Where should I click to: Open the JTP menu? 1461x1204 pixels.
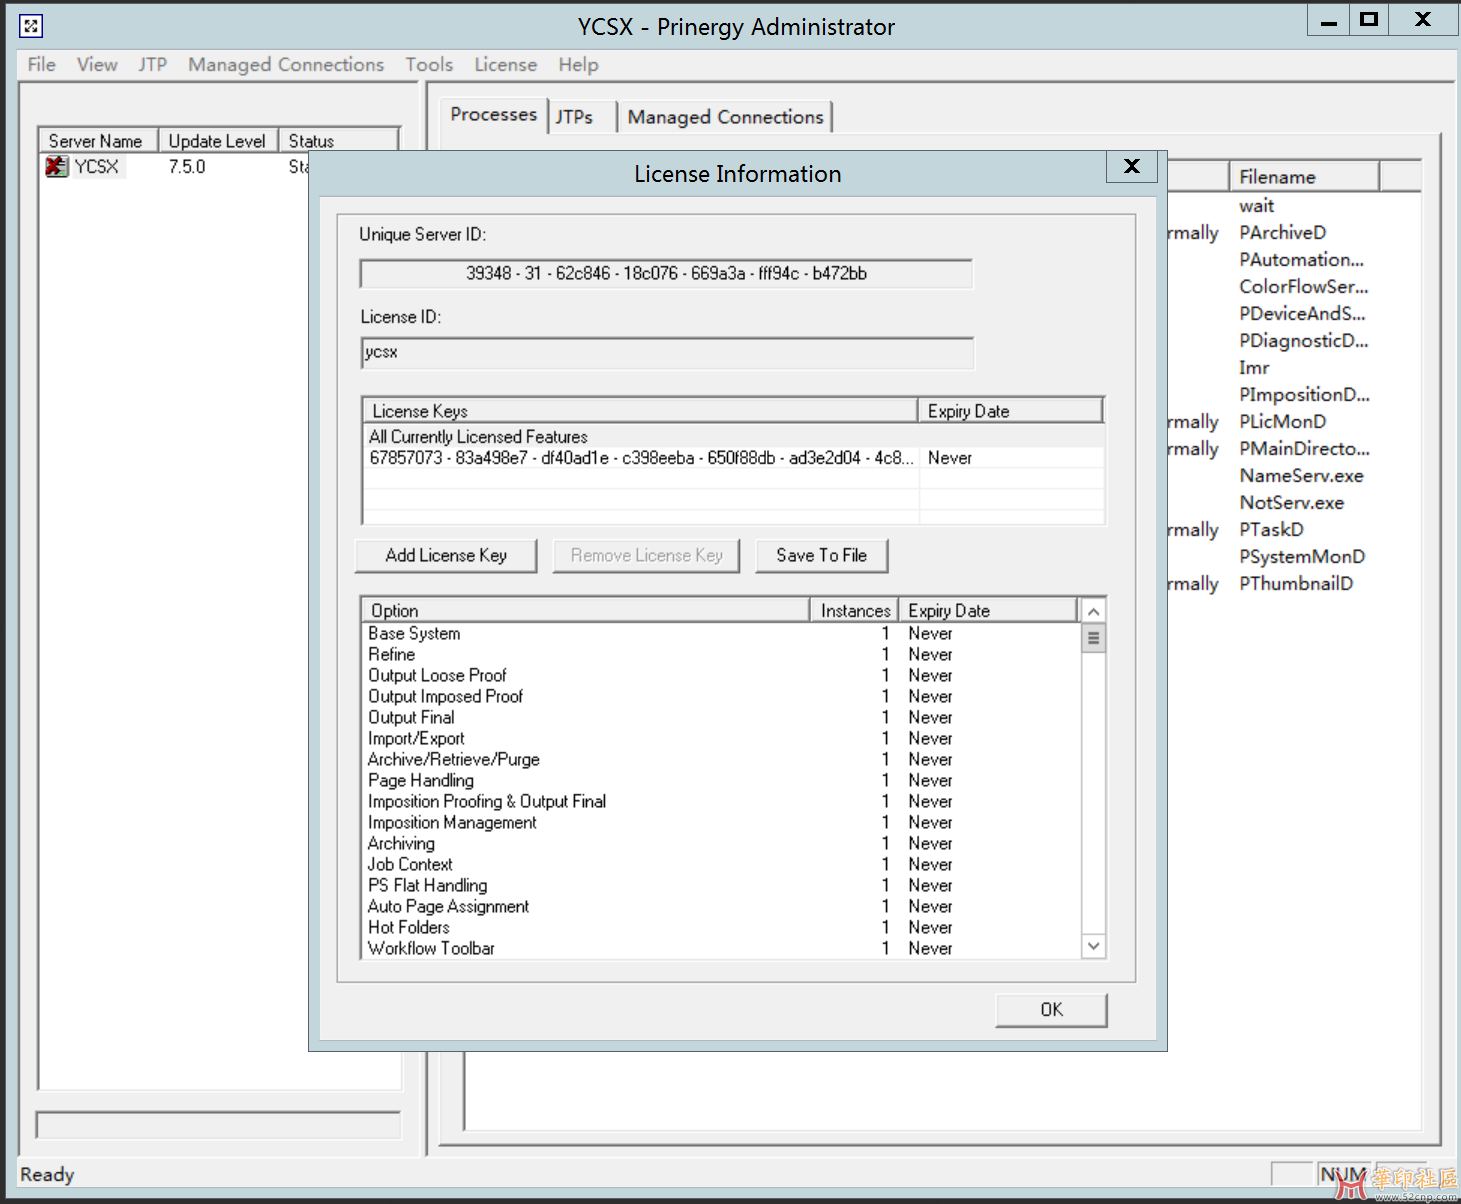152,64
